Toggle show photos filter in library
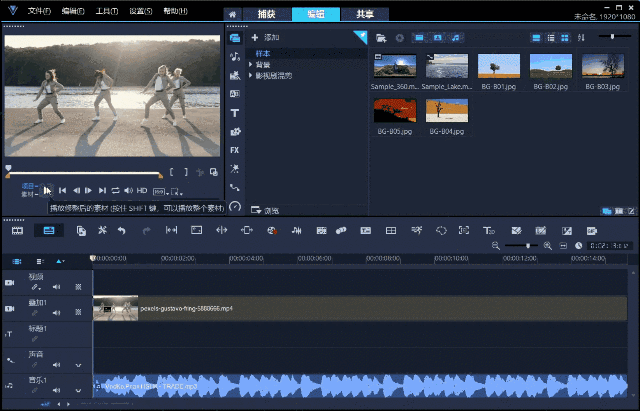Screen dimensions: 640x411 click(x=438, y=38)
